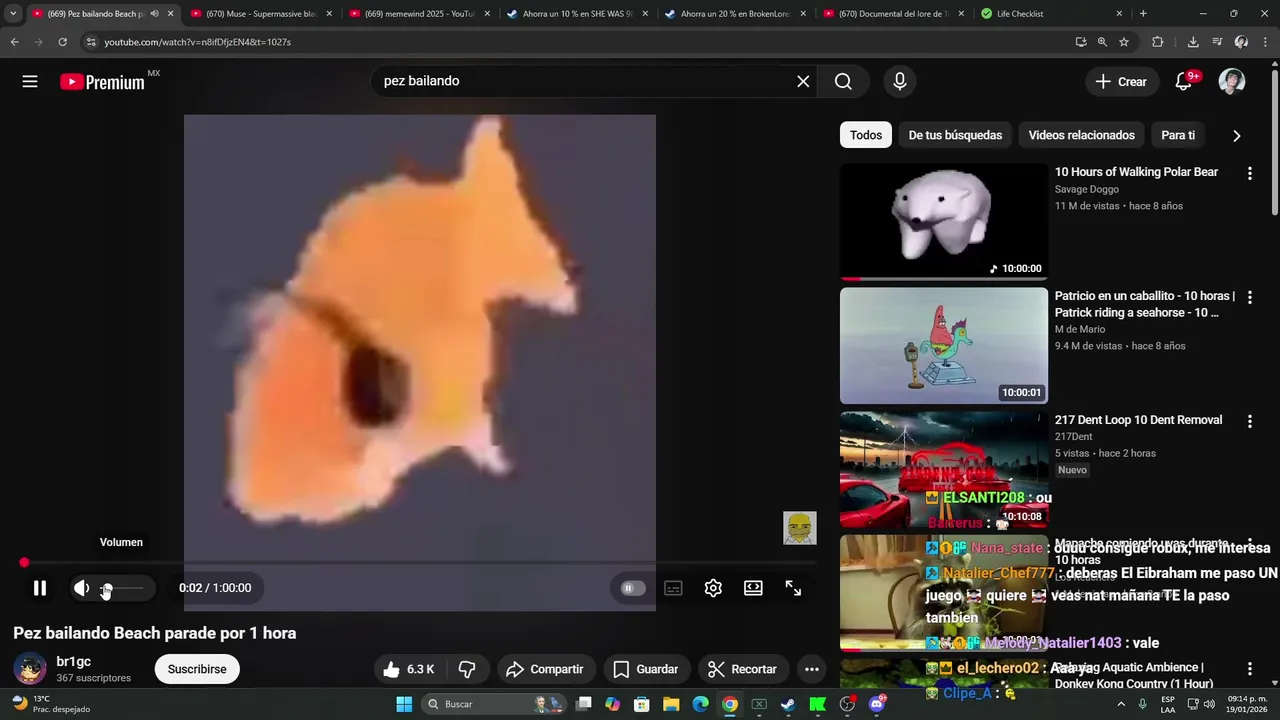Screen dimensions: 1280x720
Task: Open the Windows Start menu
Action: [x=404, y=704]
